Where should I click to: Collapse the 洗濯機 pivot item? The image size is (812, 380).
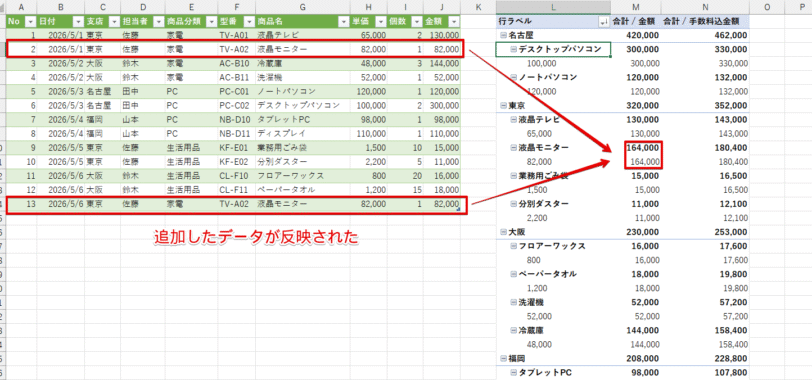(x=514, y=302)
